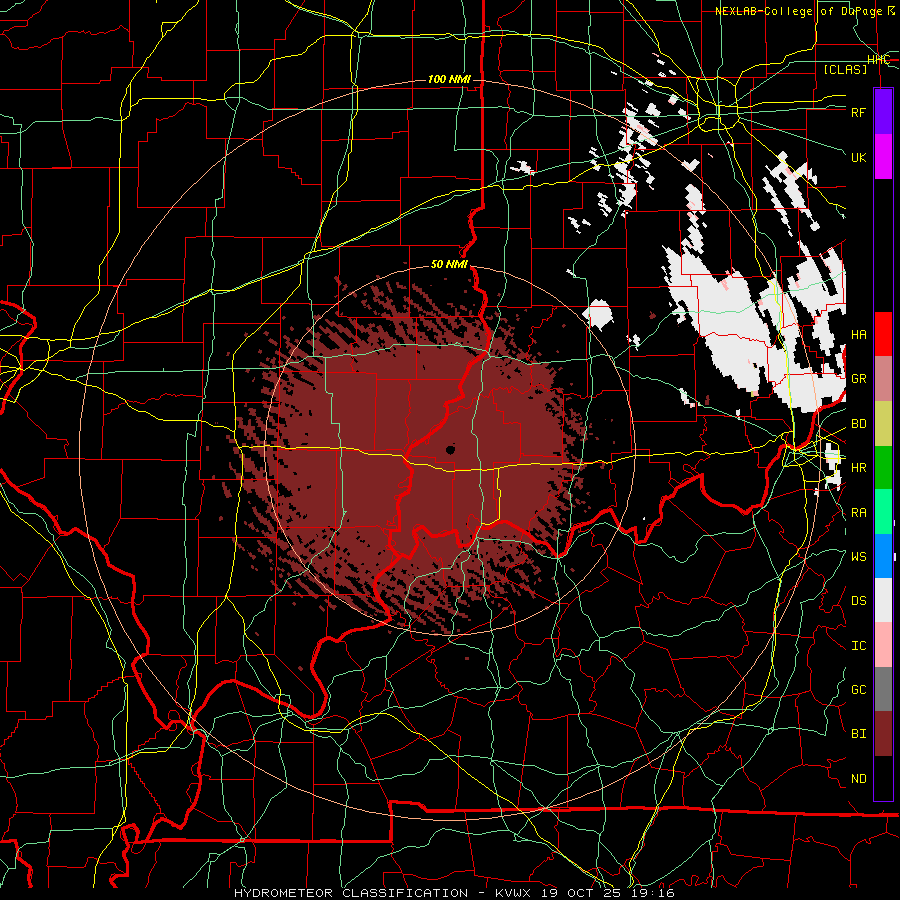Click the BI dark red legend swatch
Screen dimensions: 900x900
(883, 734)
